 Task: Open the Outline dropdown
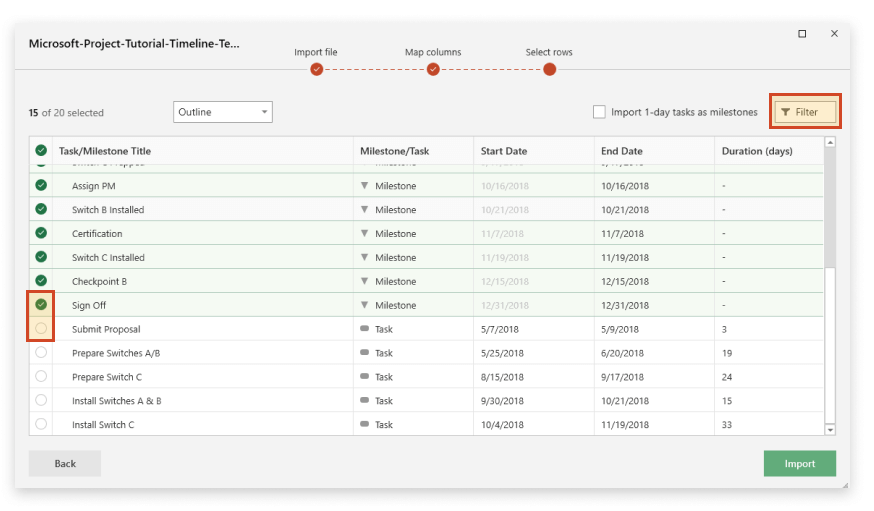pos(222,112)
